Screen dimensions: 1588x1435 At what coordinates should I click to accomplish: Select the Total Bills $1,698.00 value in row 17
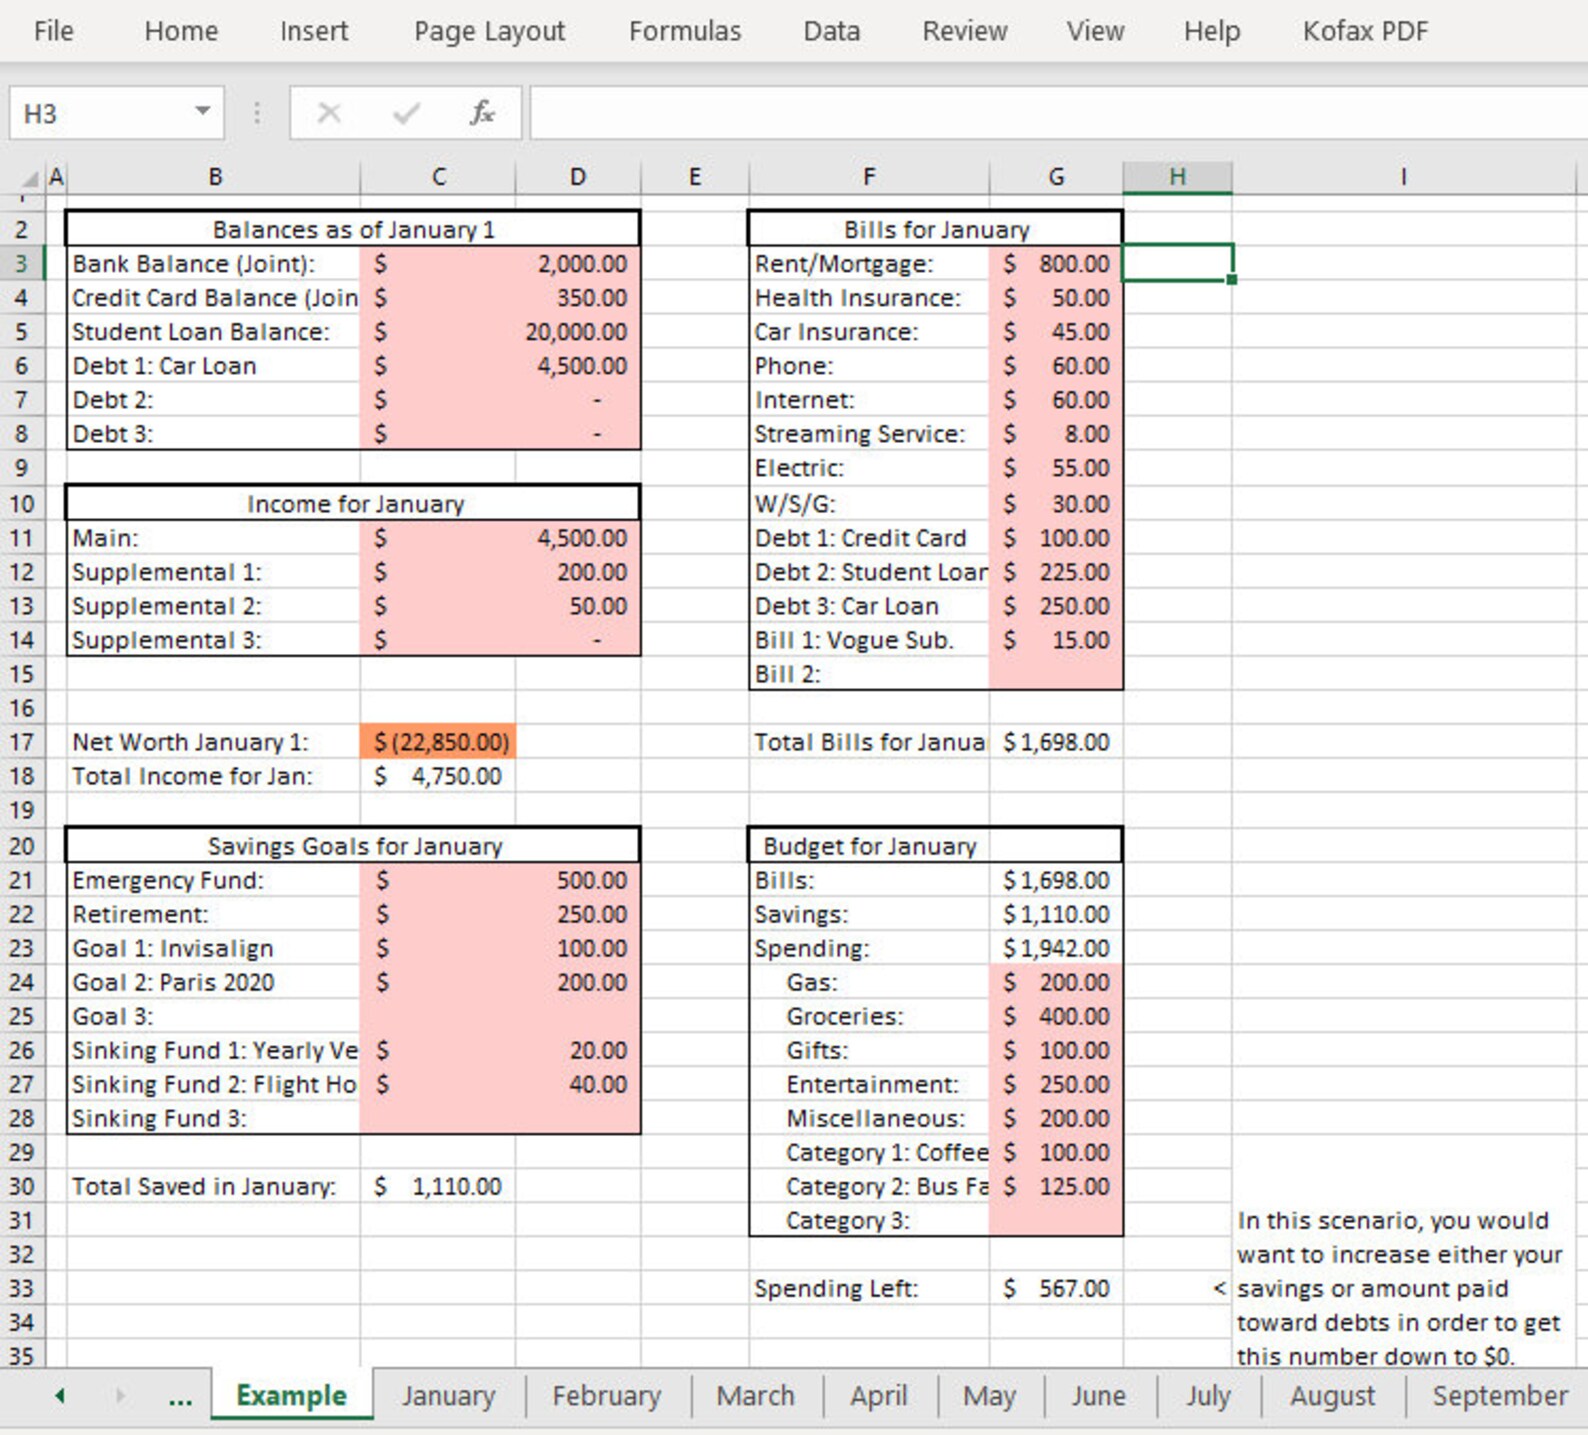click(1056, 742)
